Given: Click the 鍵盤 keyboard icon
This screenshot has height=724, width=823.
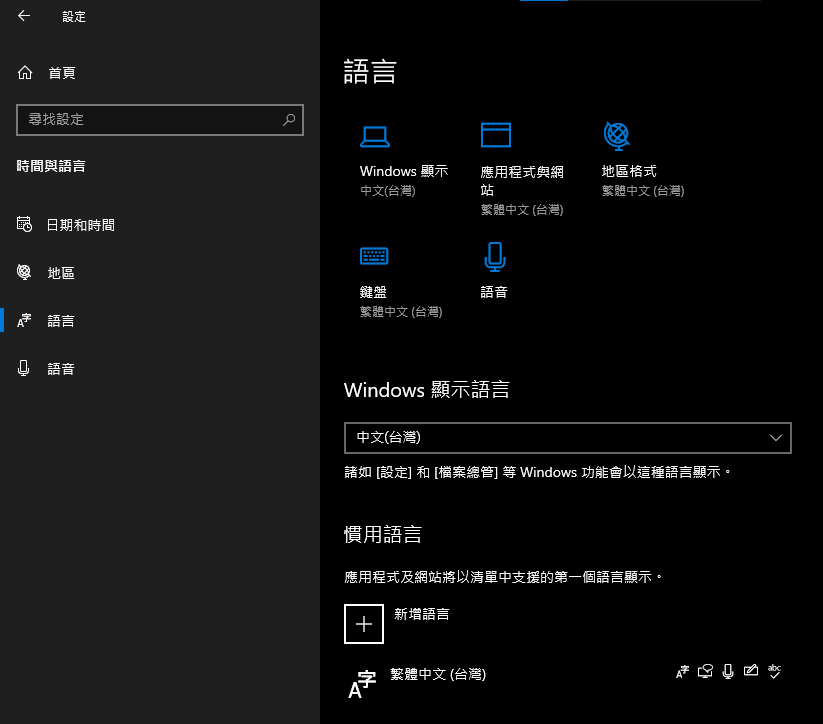Looking at the screenshot, I should coord(374,256).
